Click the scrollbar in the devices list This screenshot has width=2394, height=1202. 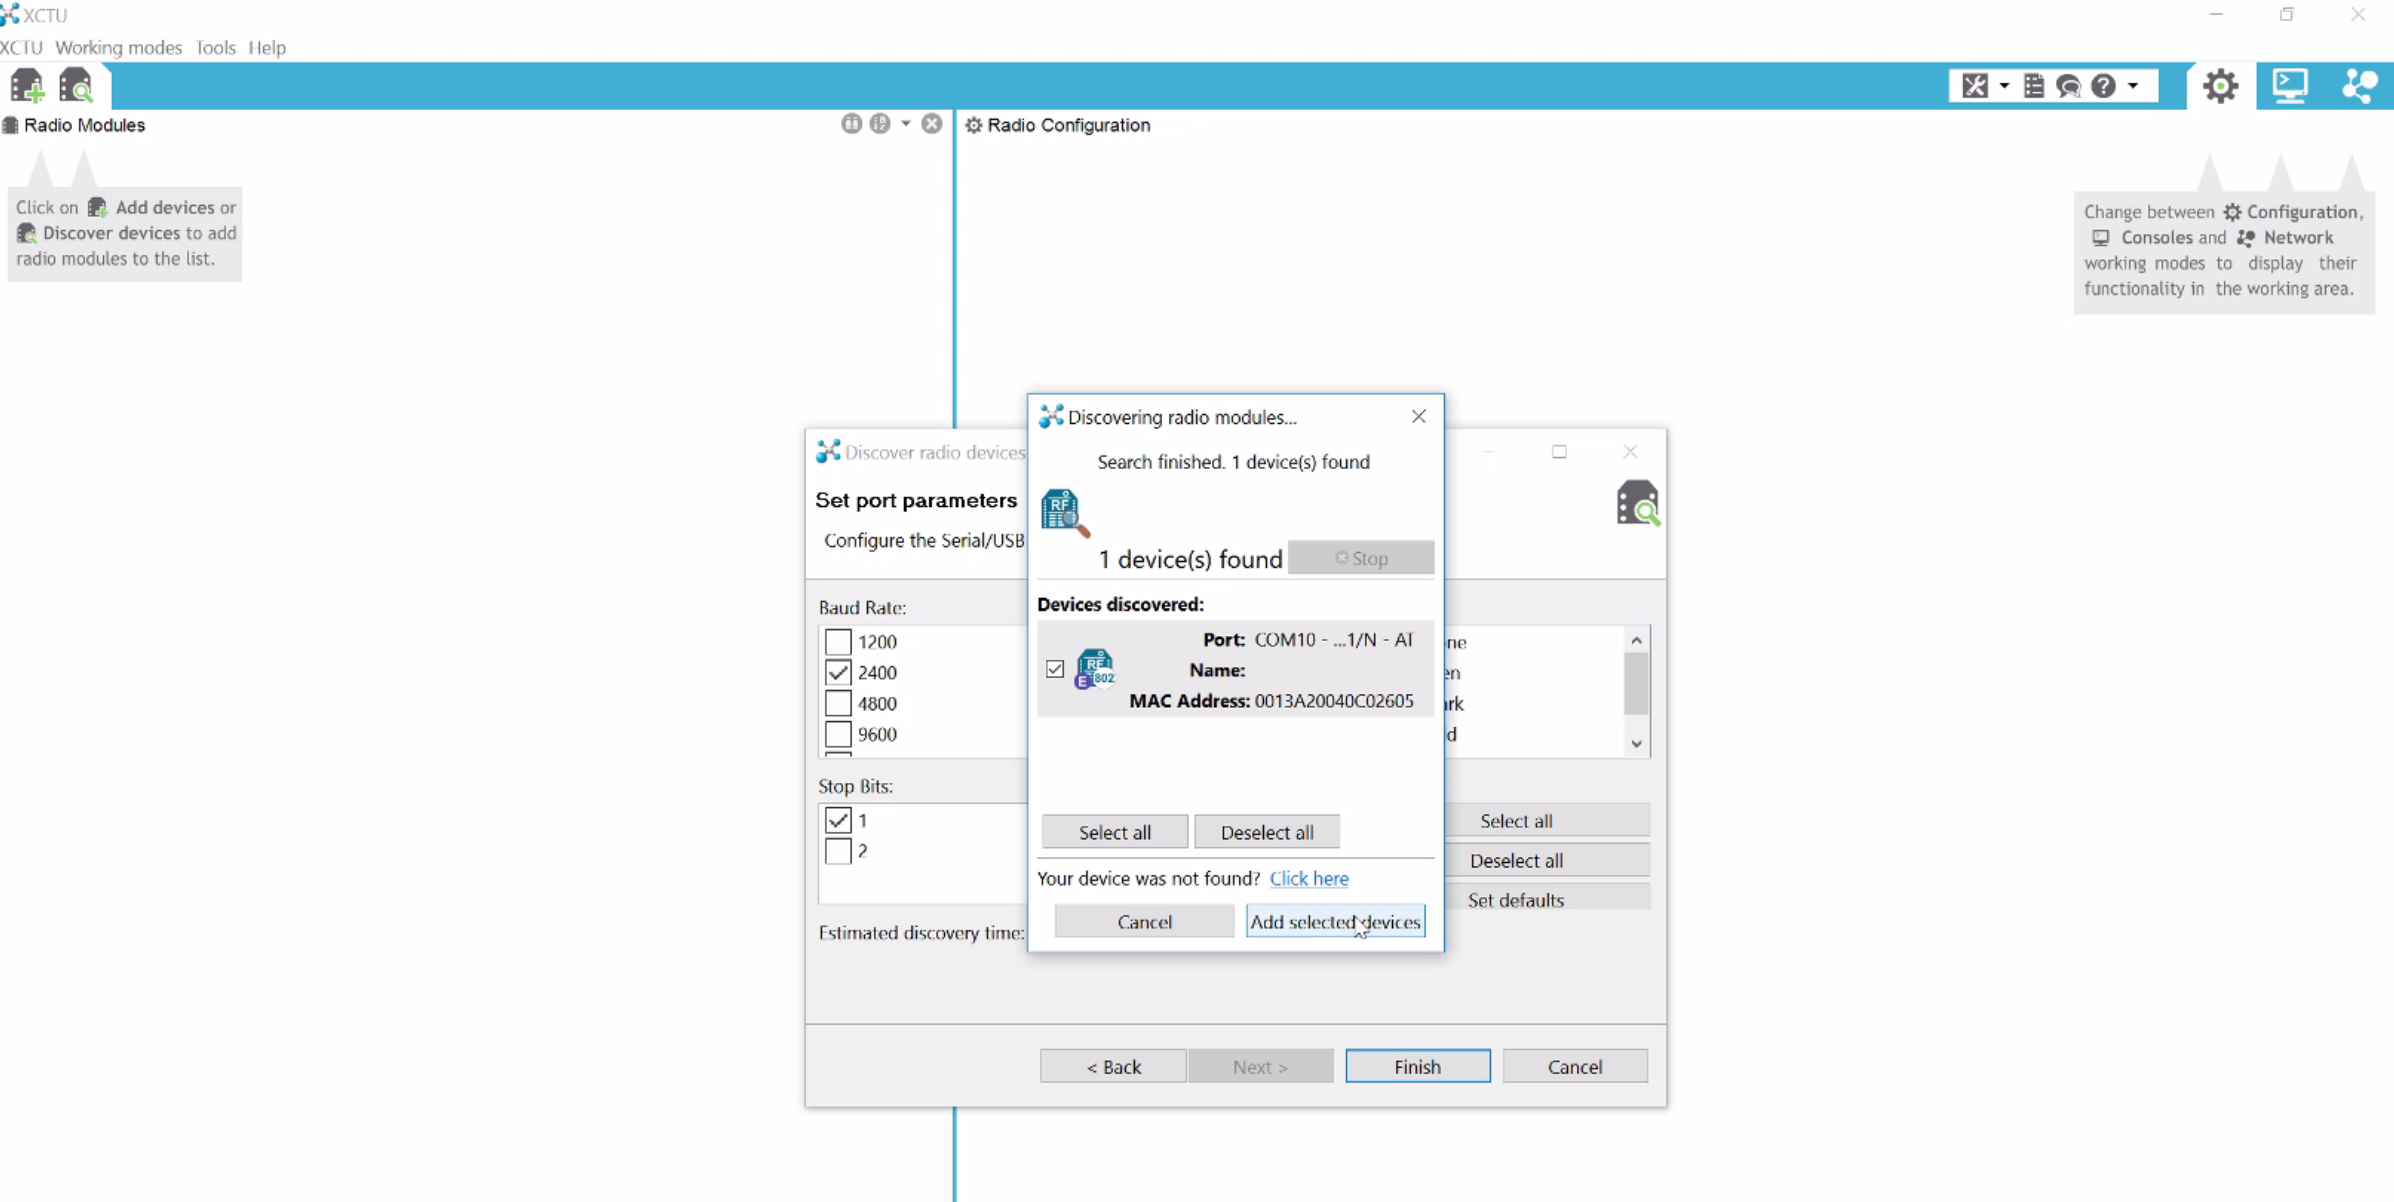pos(1636,685)
